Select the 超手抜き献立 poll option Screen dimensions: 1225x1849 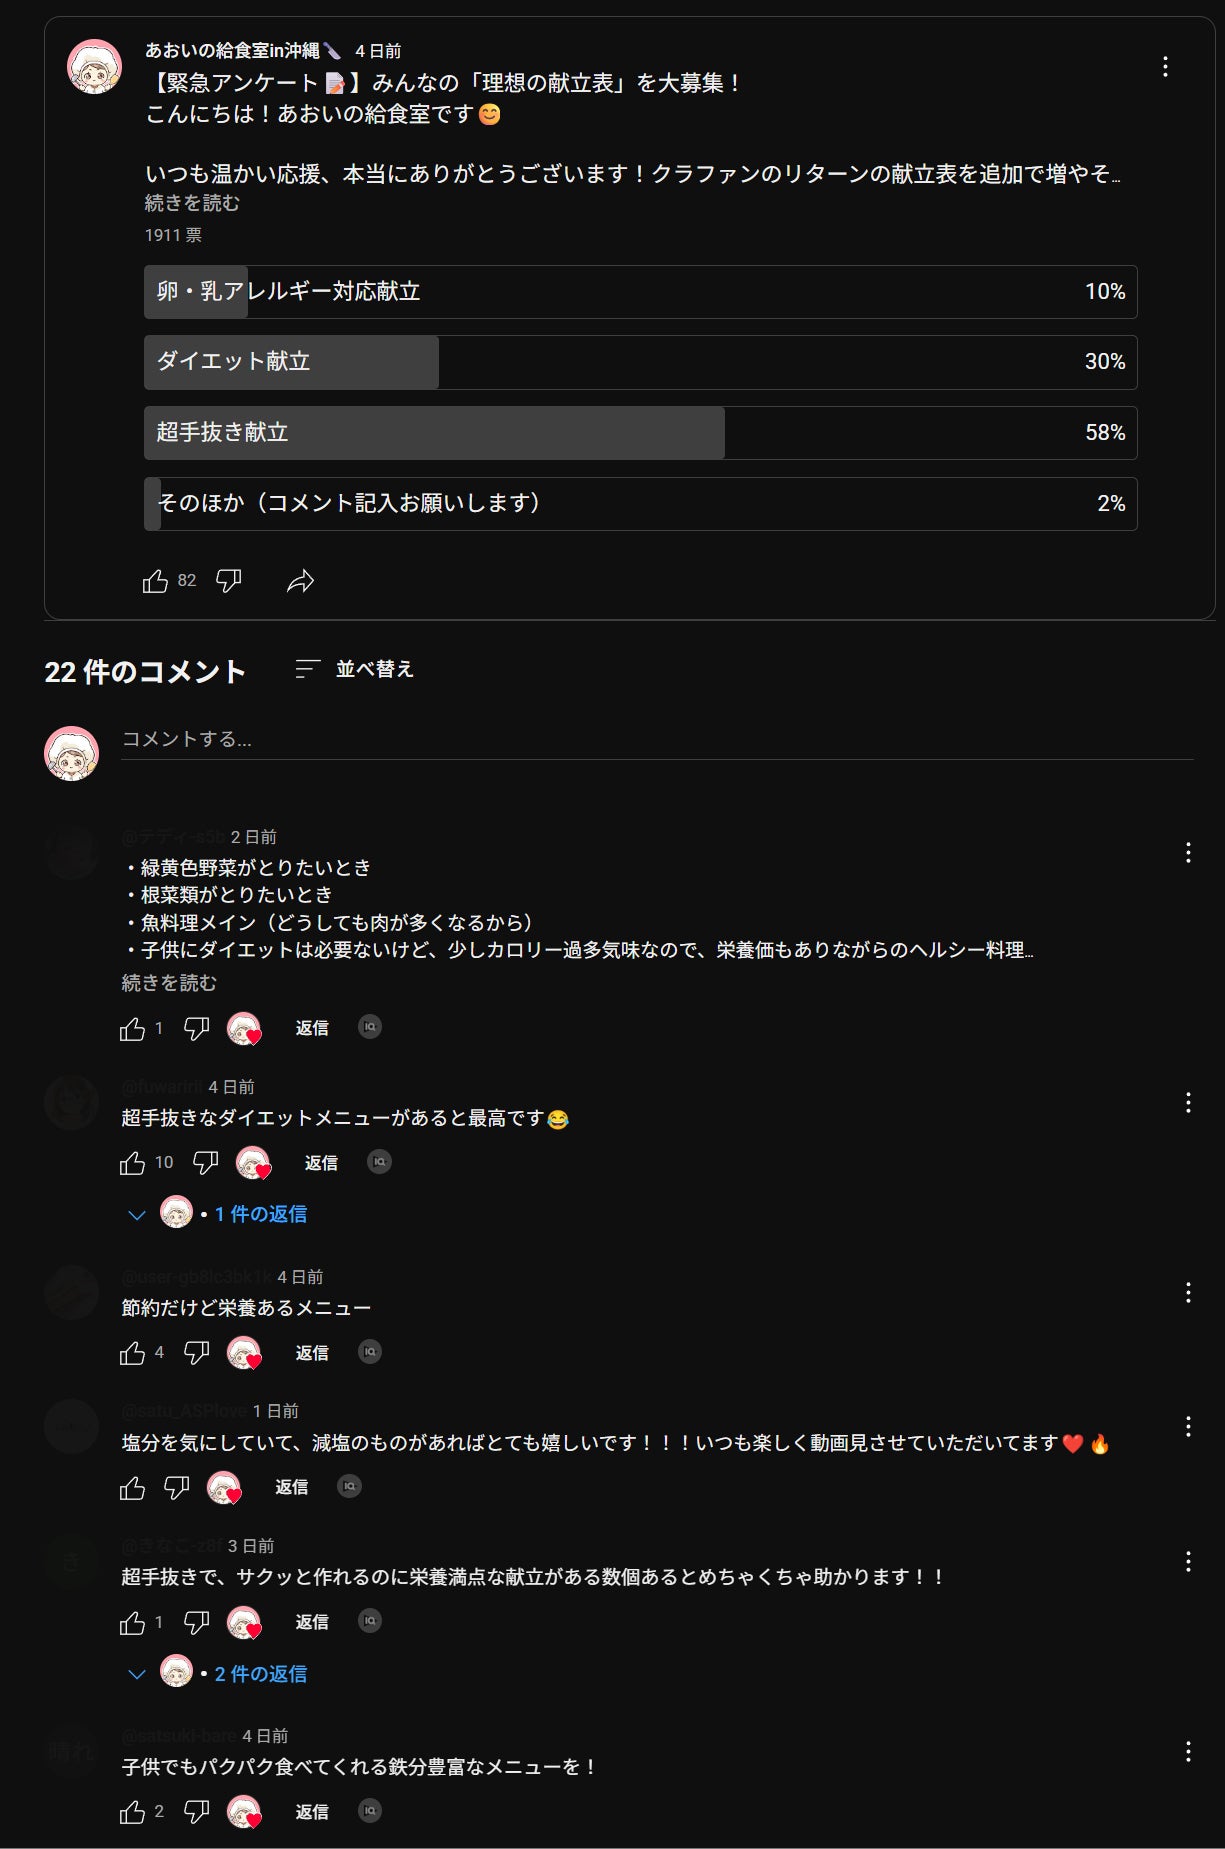click(640, 433)
